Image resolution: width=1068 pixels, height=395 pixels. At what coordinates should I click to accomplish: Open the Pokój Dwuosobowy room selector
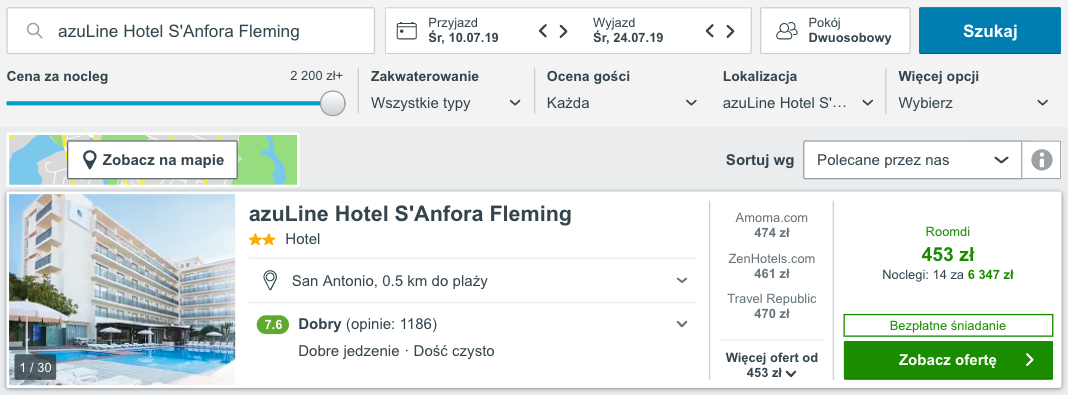835,31
